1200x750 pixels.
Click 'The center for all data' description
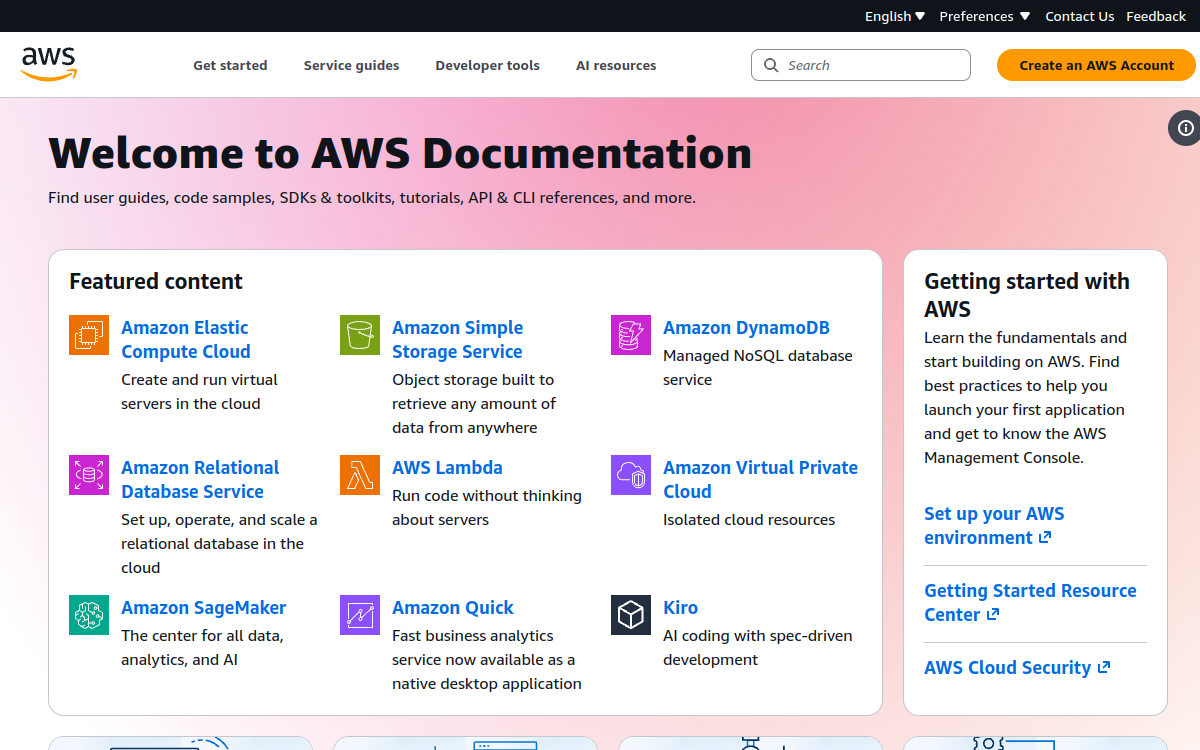click(202, 647)
